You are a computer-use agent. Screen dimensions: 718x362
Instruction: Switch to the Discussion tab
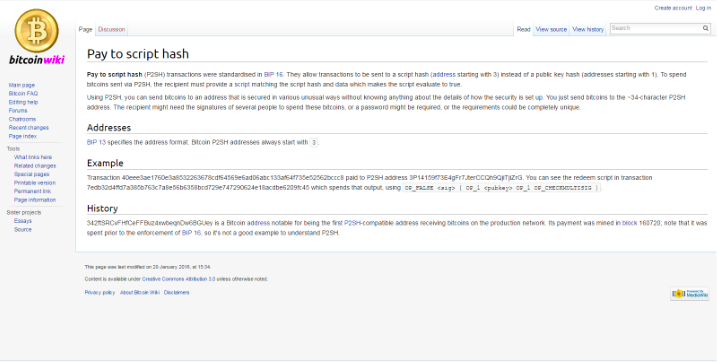[x=111, y=29]
